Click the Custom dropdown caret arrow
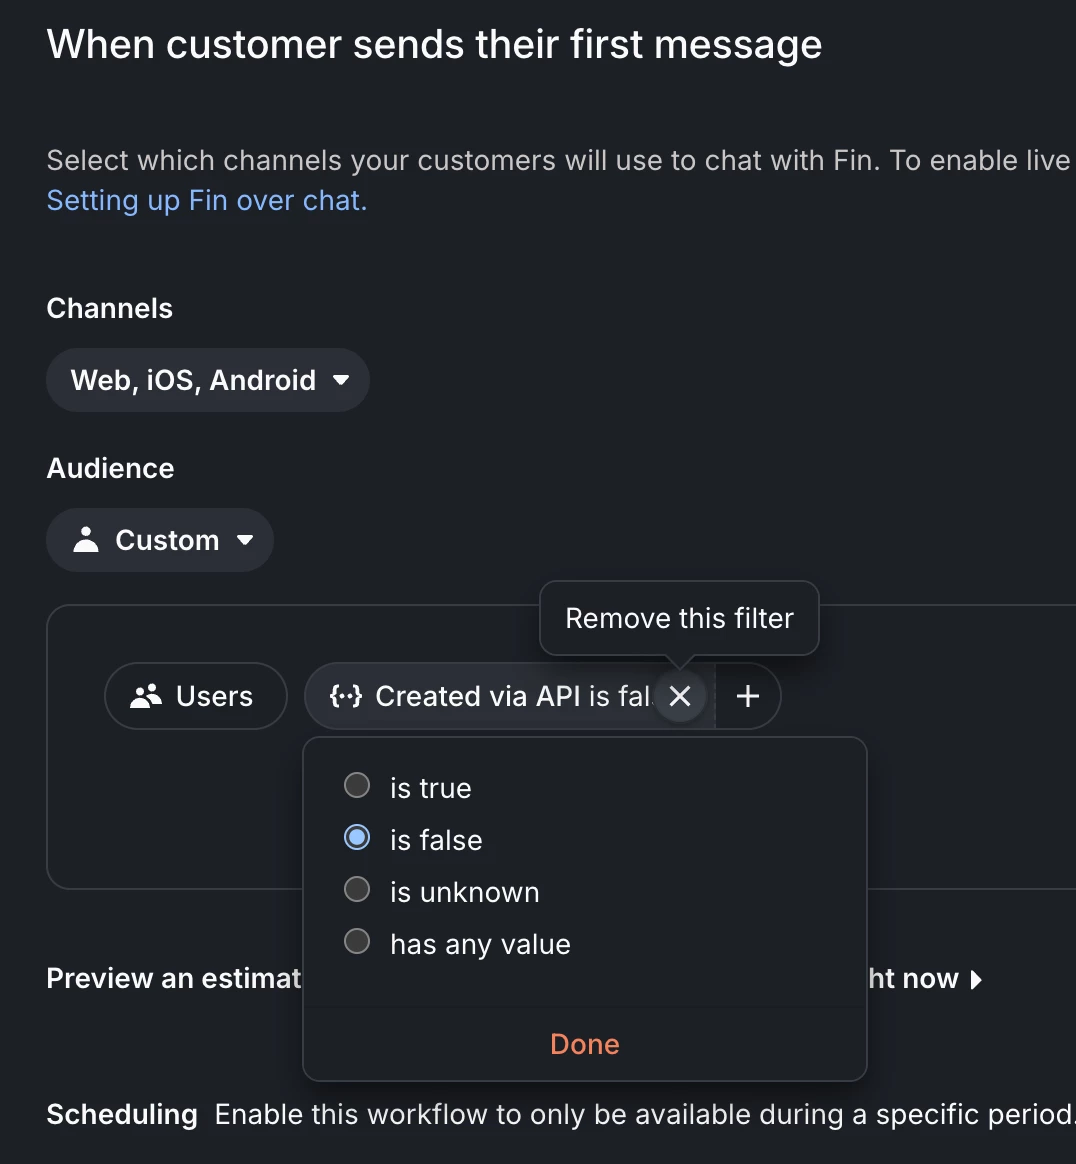This screenshot has width=1076, height=1164. pos(245,540)
